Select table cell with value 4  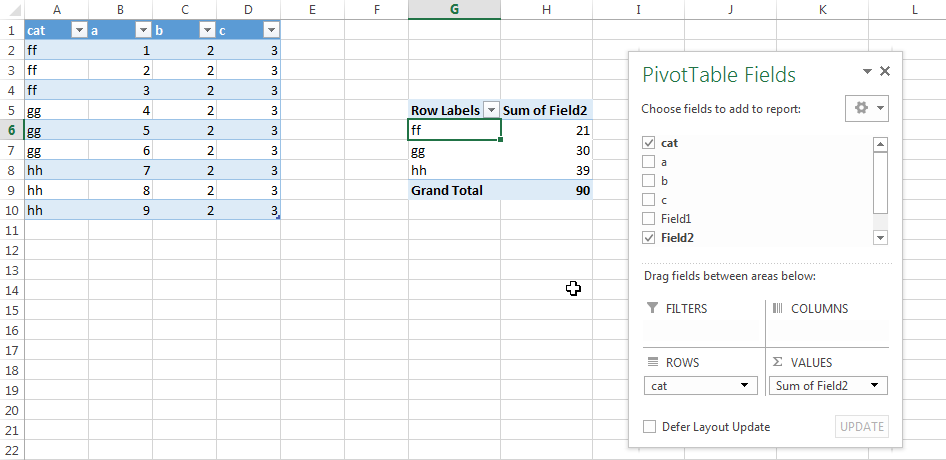120,110
